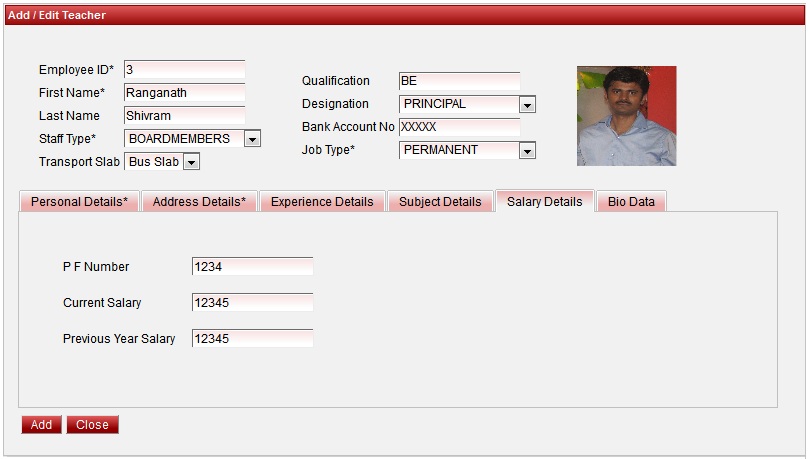Open the Staff Type dropdown
The height and width of the screenshot is (459, 809).
[x=252, y=139]
